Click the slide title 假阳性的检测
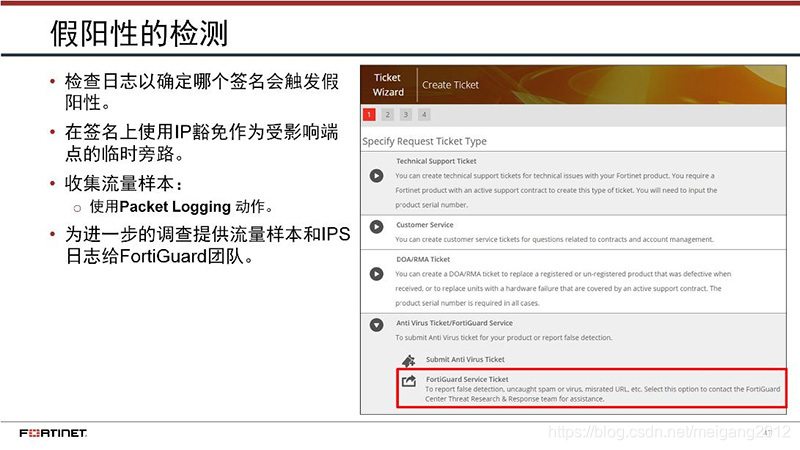Viewport: 800px width, 450px height. pyautogui.click(x=139, y=34)
